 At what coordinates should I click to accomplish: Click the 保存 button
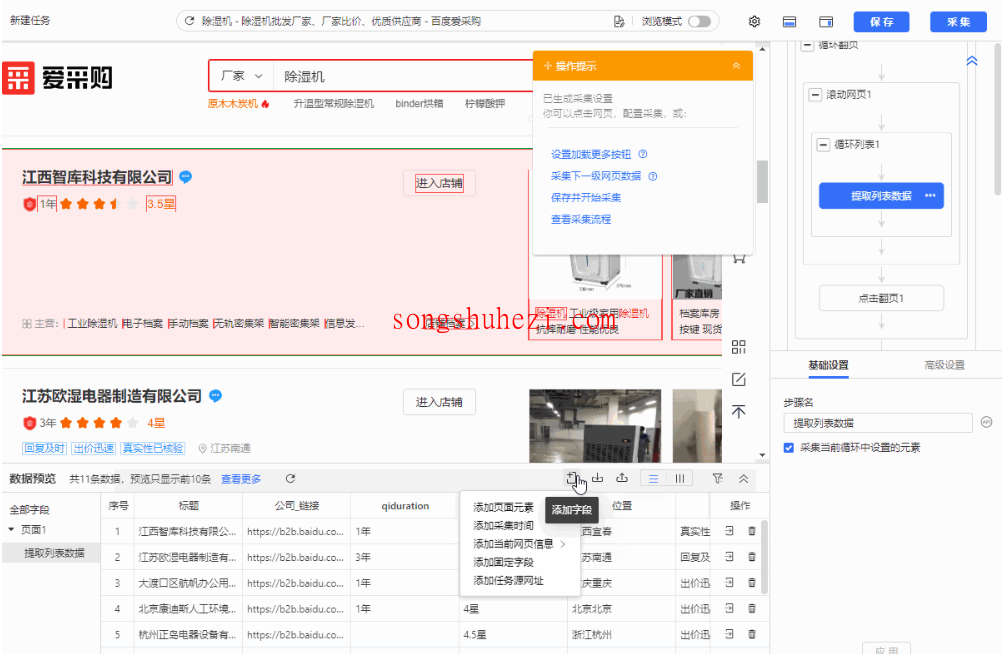(x=882, y=21)
